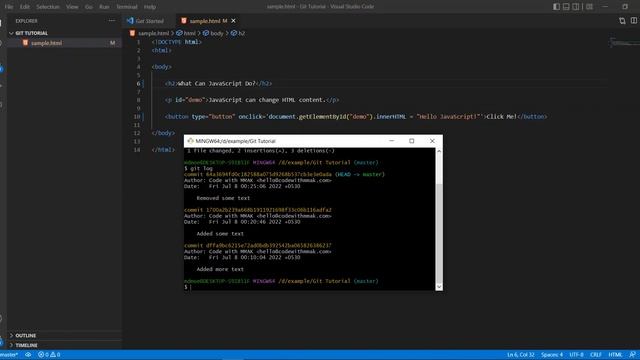Minimize the MINGW64 terminal window
This screenshot has height=360, width=640.
(391, 141)
